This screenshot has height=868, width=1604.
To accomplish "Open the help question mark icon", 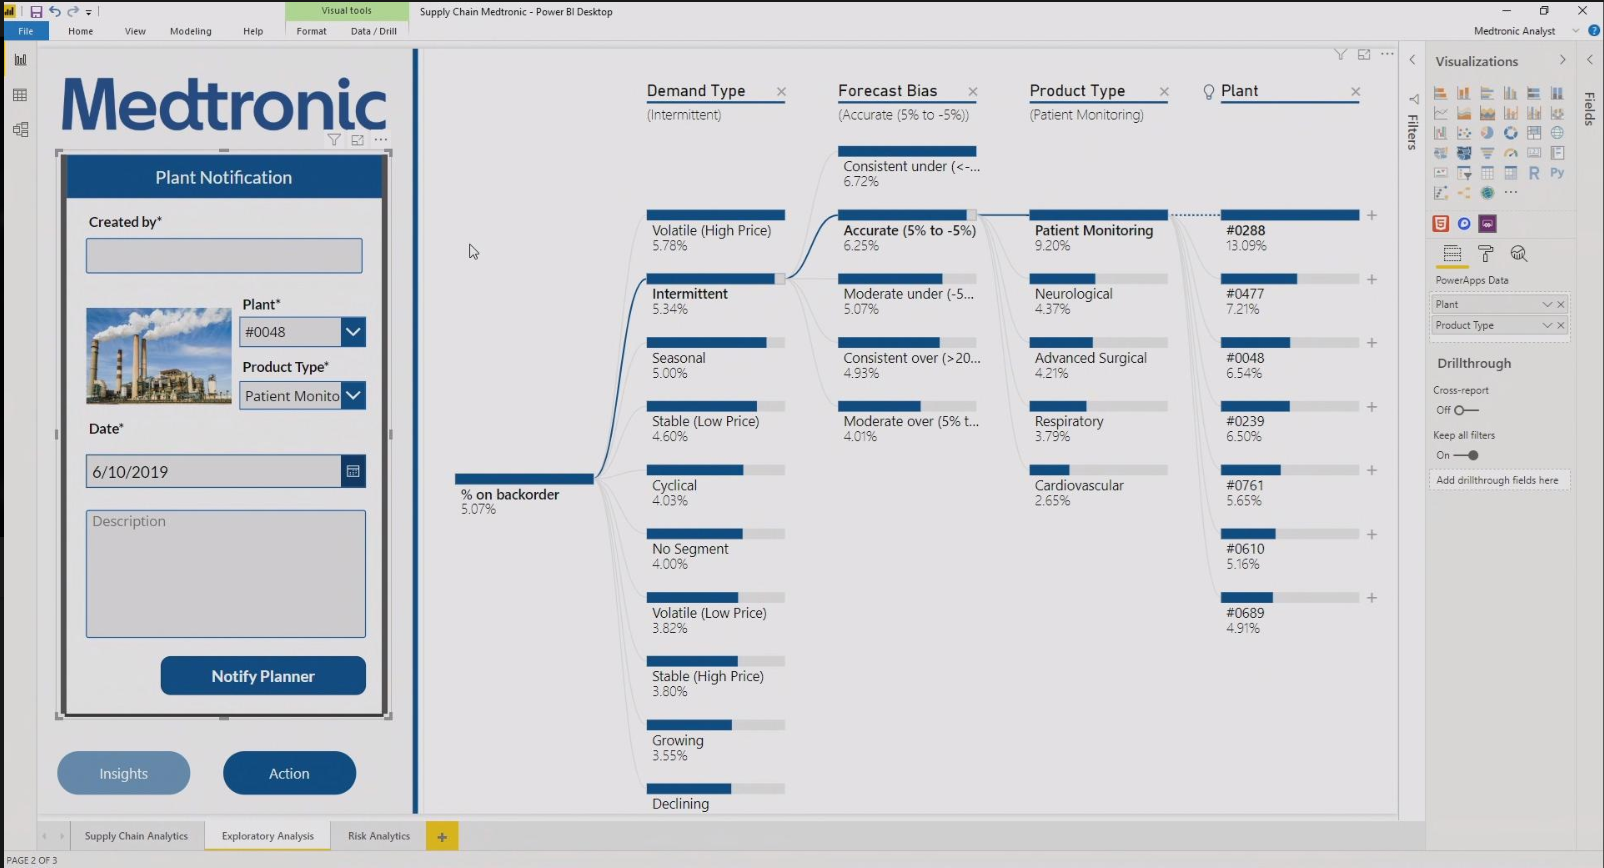I will point(1594,31).
